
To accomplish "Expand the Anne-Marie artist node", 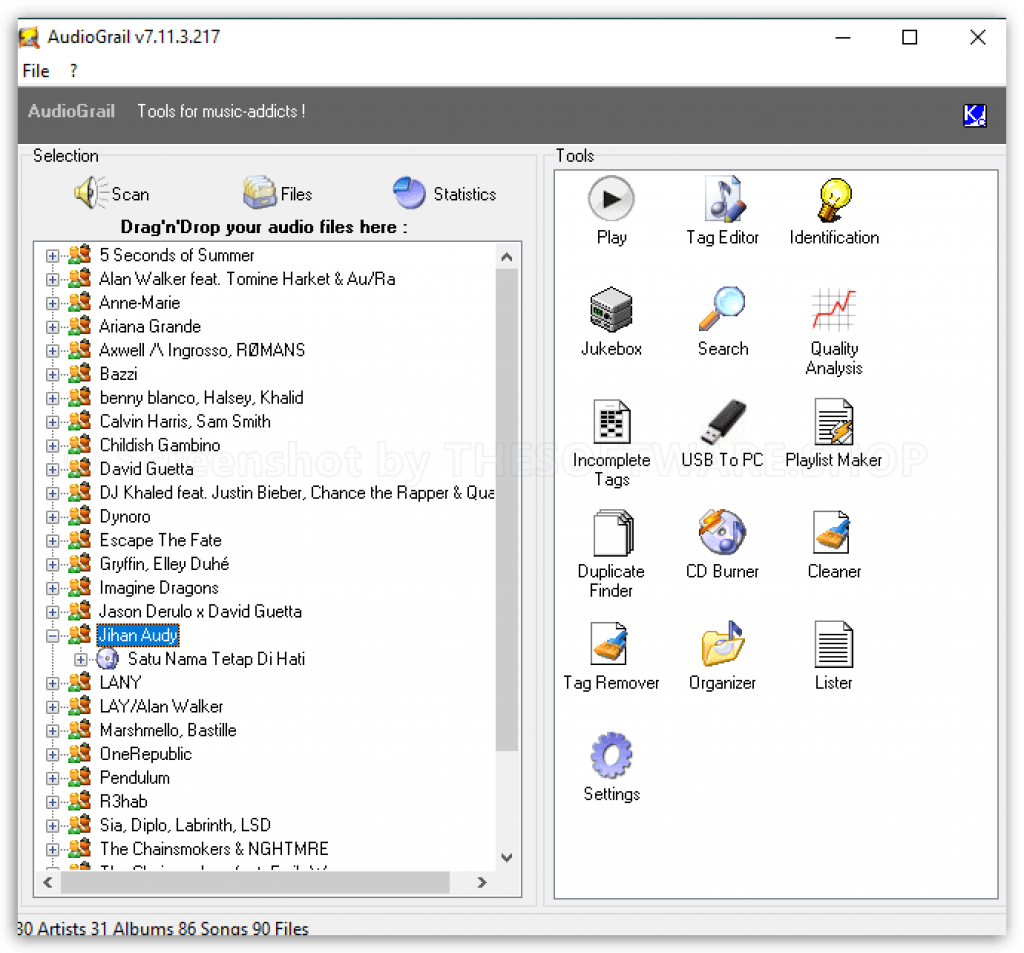I will pos(52,304).
